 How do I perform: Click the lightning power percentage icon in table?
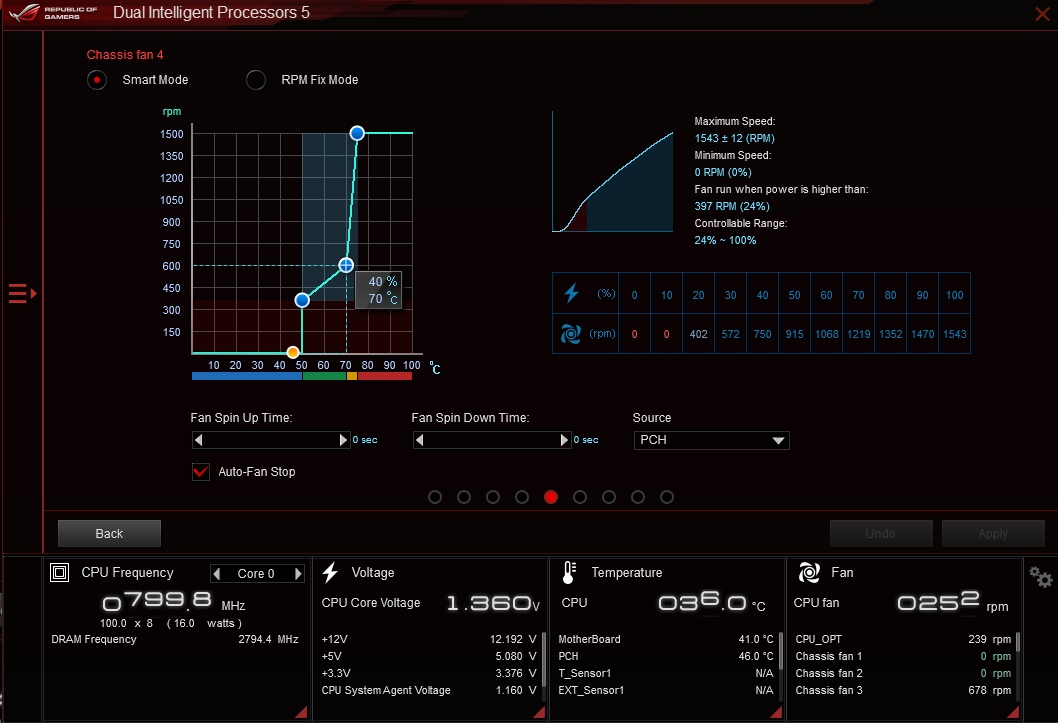coord(572,293)
